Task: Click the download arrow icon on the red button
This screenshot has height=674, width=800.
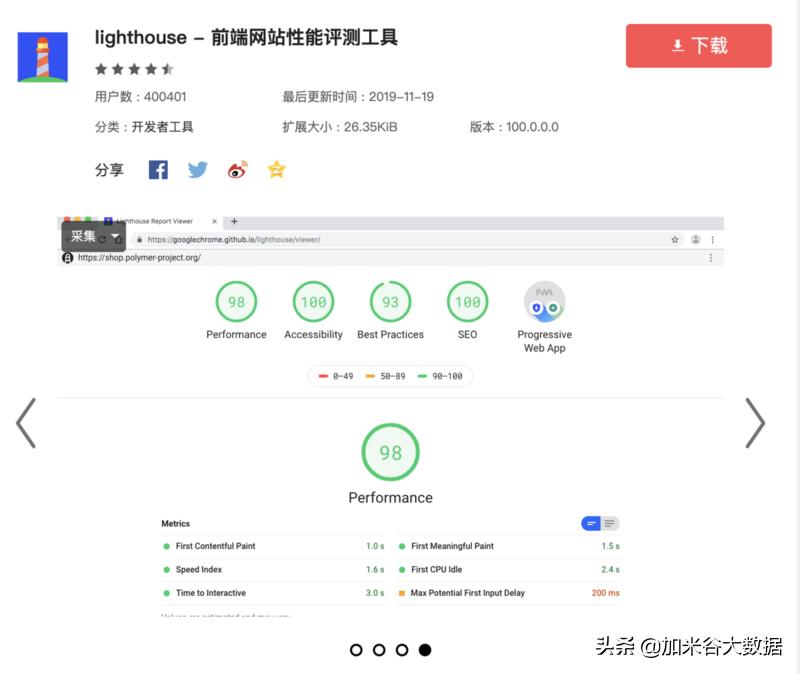Action: point(678,45)
